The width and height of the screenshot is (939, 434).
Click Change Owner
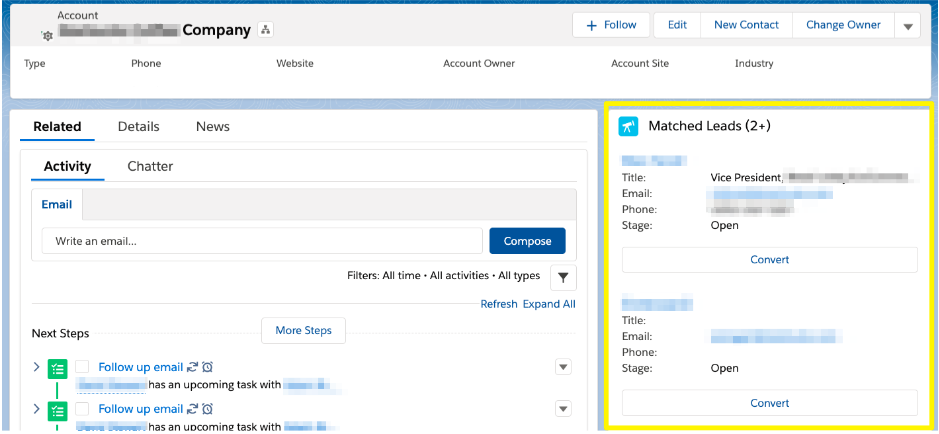843,25
